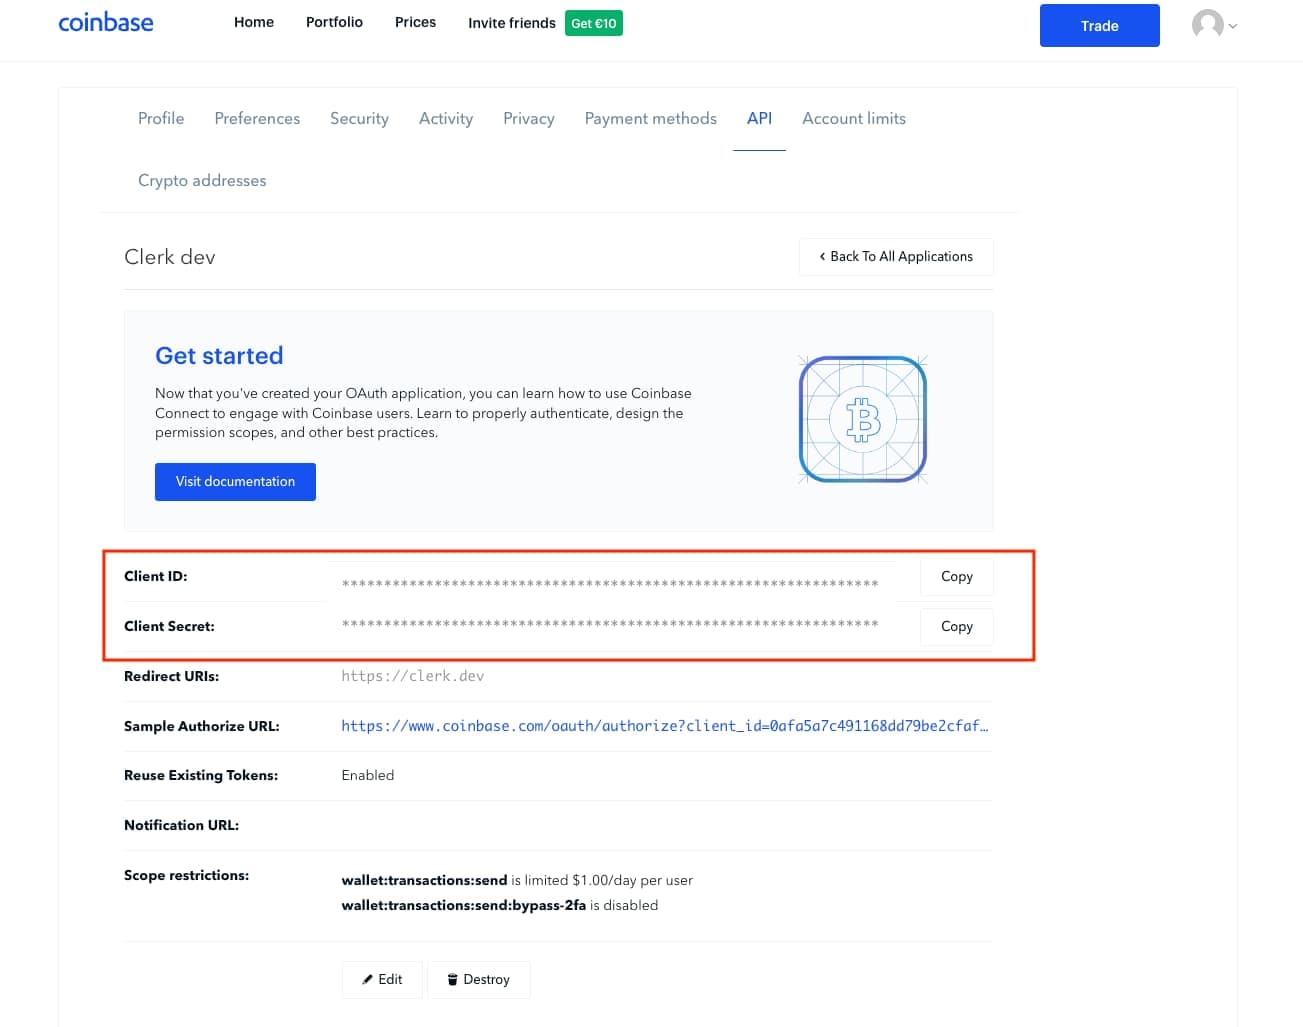Select the API tab
Image resolution: width=1303 pixels, height=1027 pixels.
[759, 118]
